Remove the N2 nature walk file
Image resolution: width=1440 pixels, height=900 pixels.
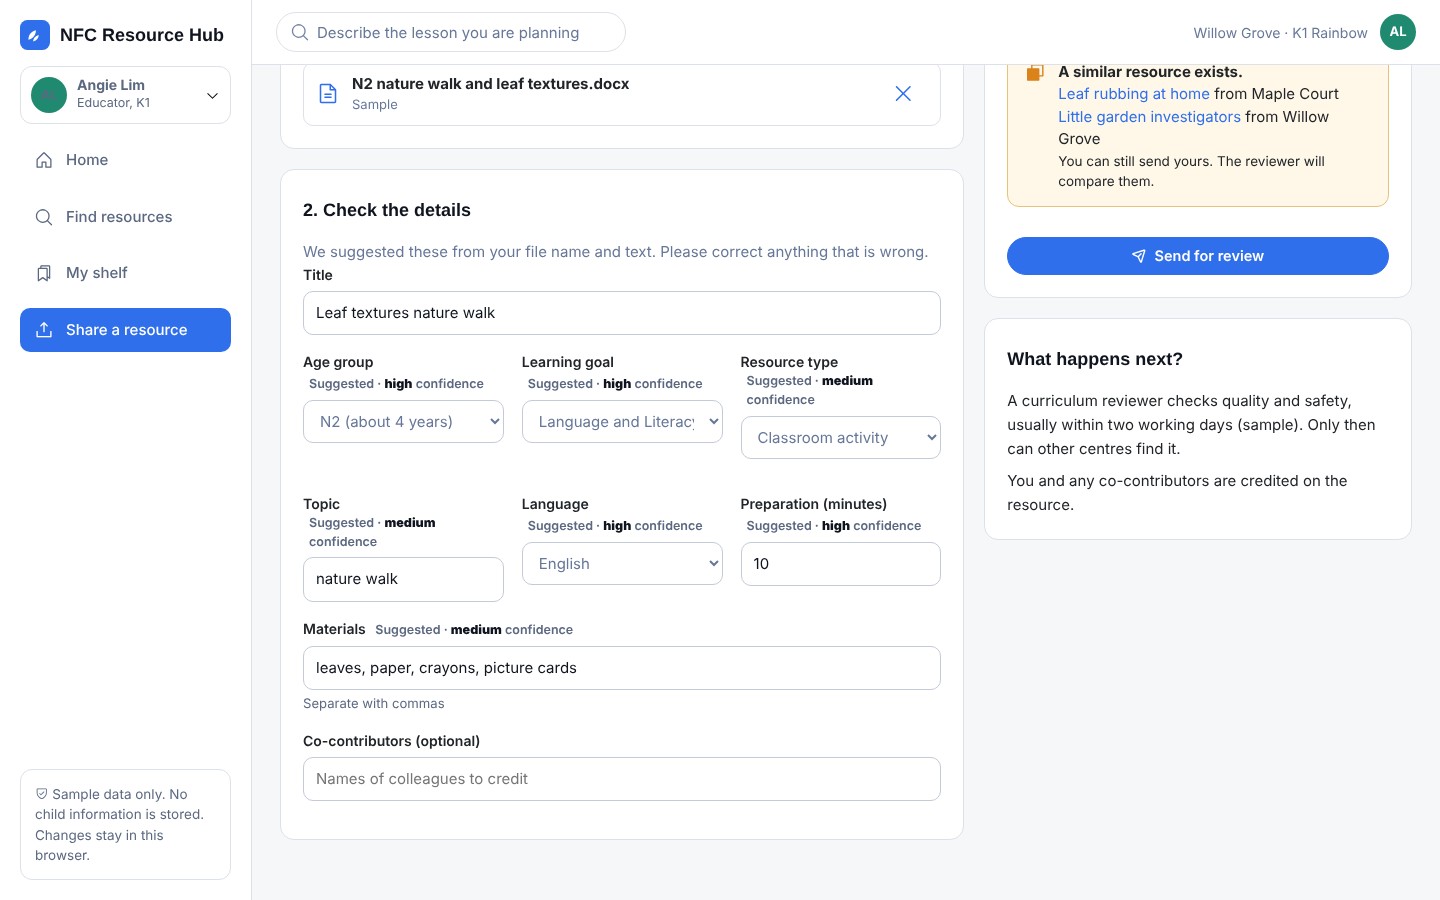coord(903,93)
